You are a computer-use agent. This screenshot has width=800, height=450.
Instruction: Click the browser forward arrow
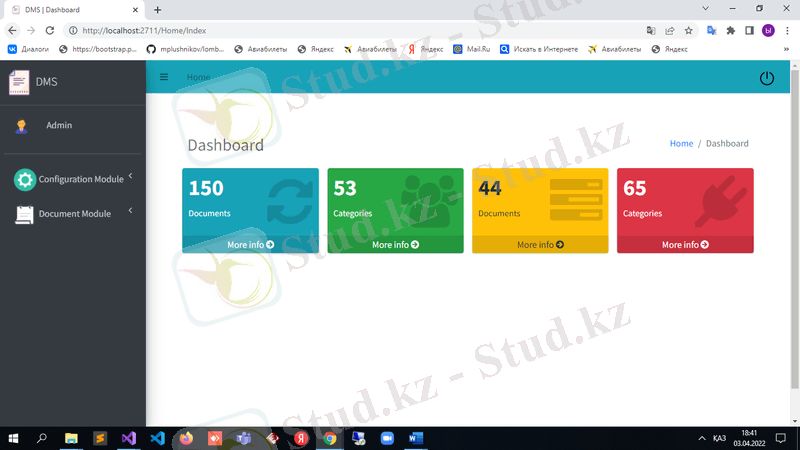coord(31,31)
